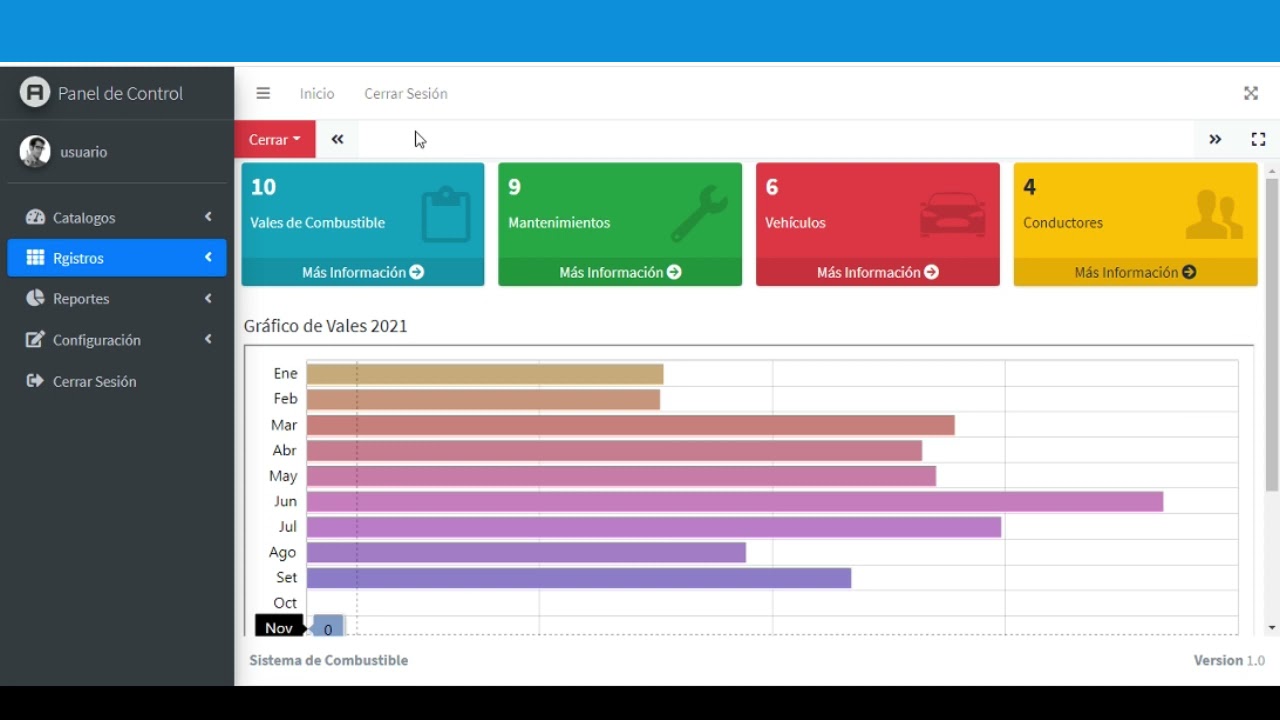Expand the Reportes menu arrow
This screenshot has width=1280, height=720.
tap(208, 298)
